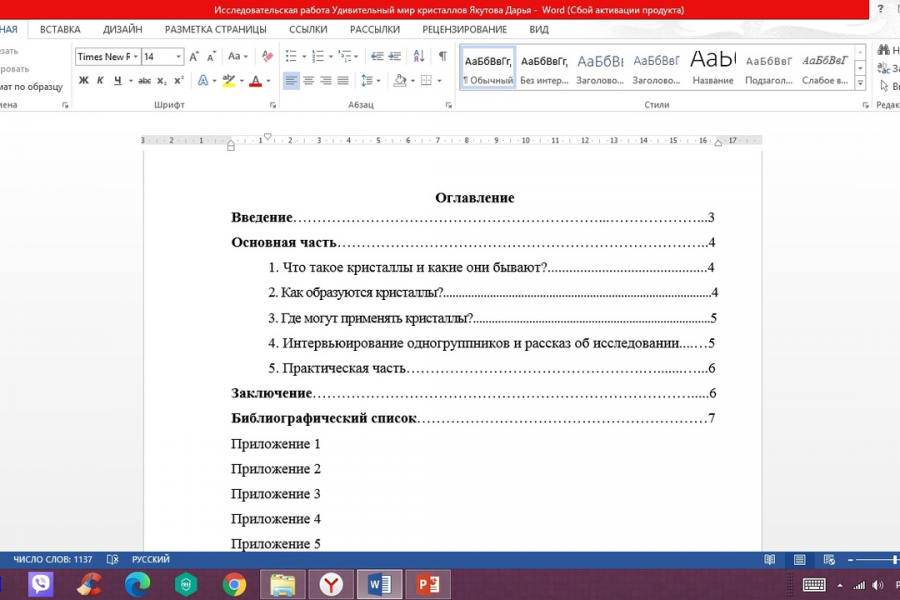Open the РАССЫЛКИ tab
This screenshot has height=600, width=900.
coord(375,29)
